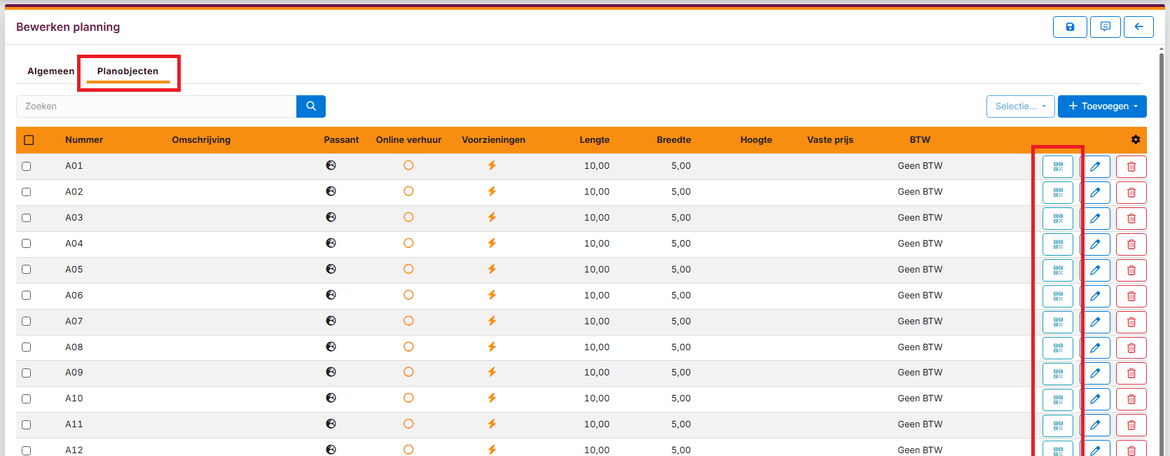Edit row A07 with pencil icon
This screenshot has height=456, width=1170.
point(1095,322)
